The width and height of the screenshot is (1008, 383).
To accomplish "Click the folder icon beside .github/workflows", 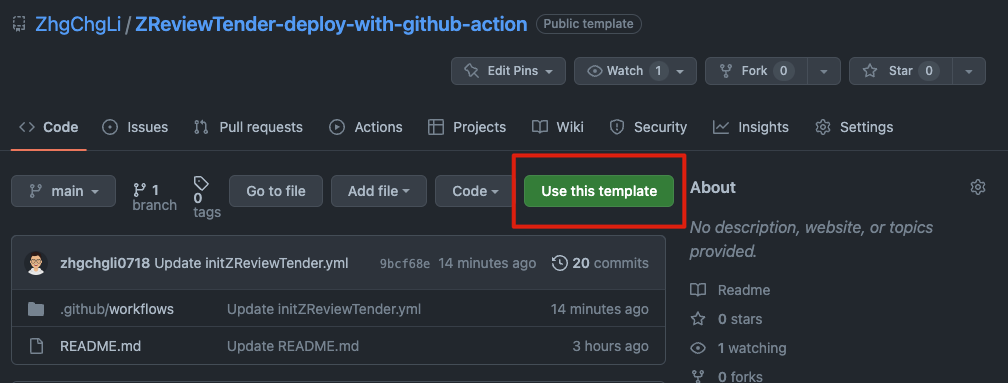I will point(36,309).
